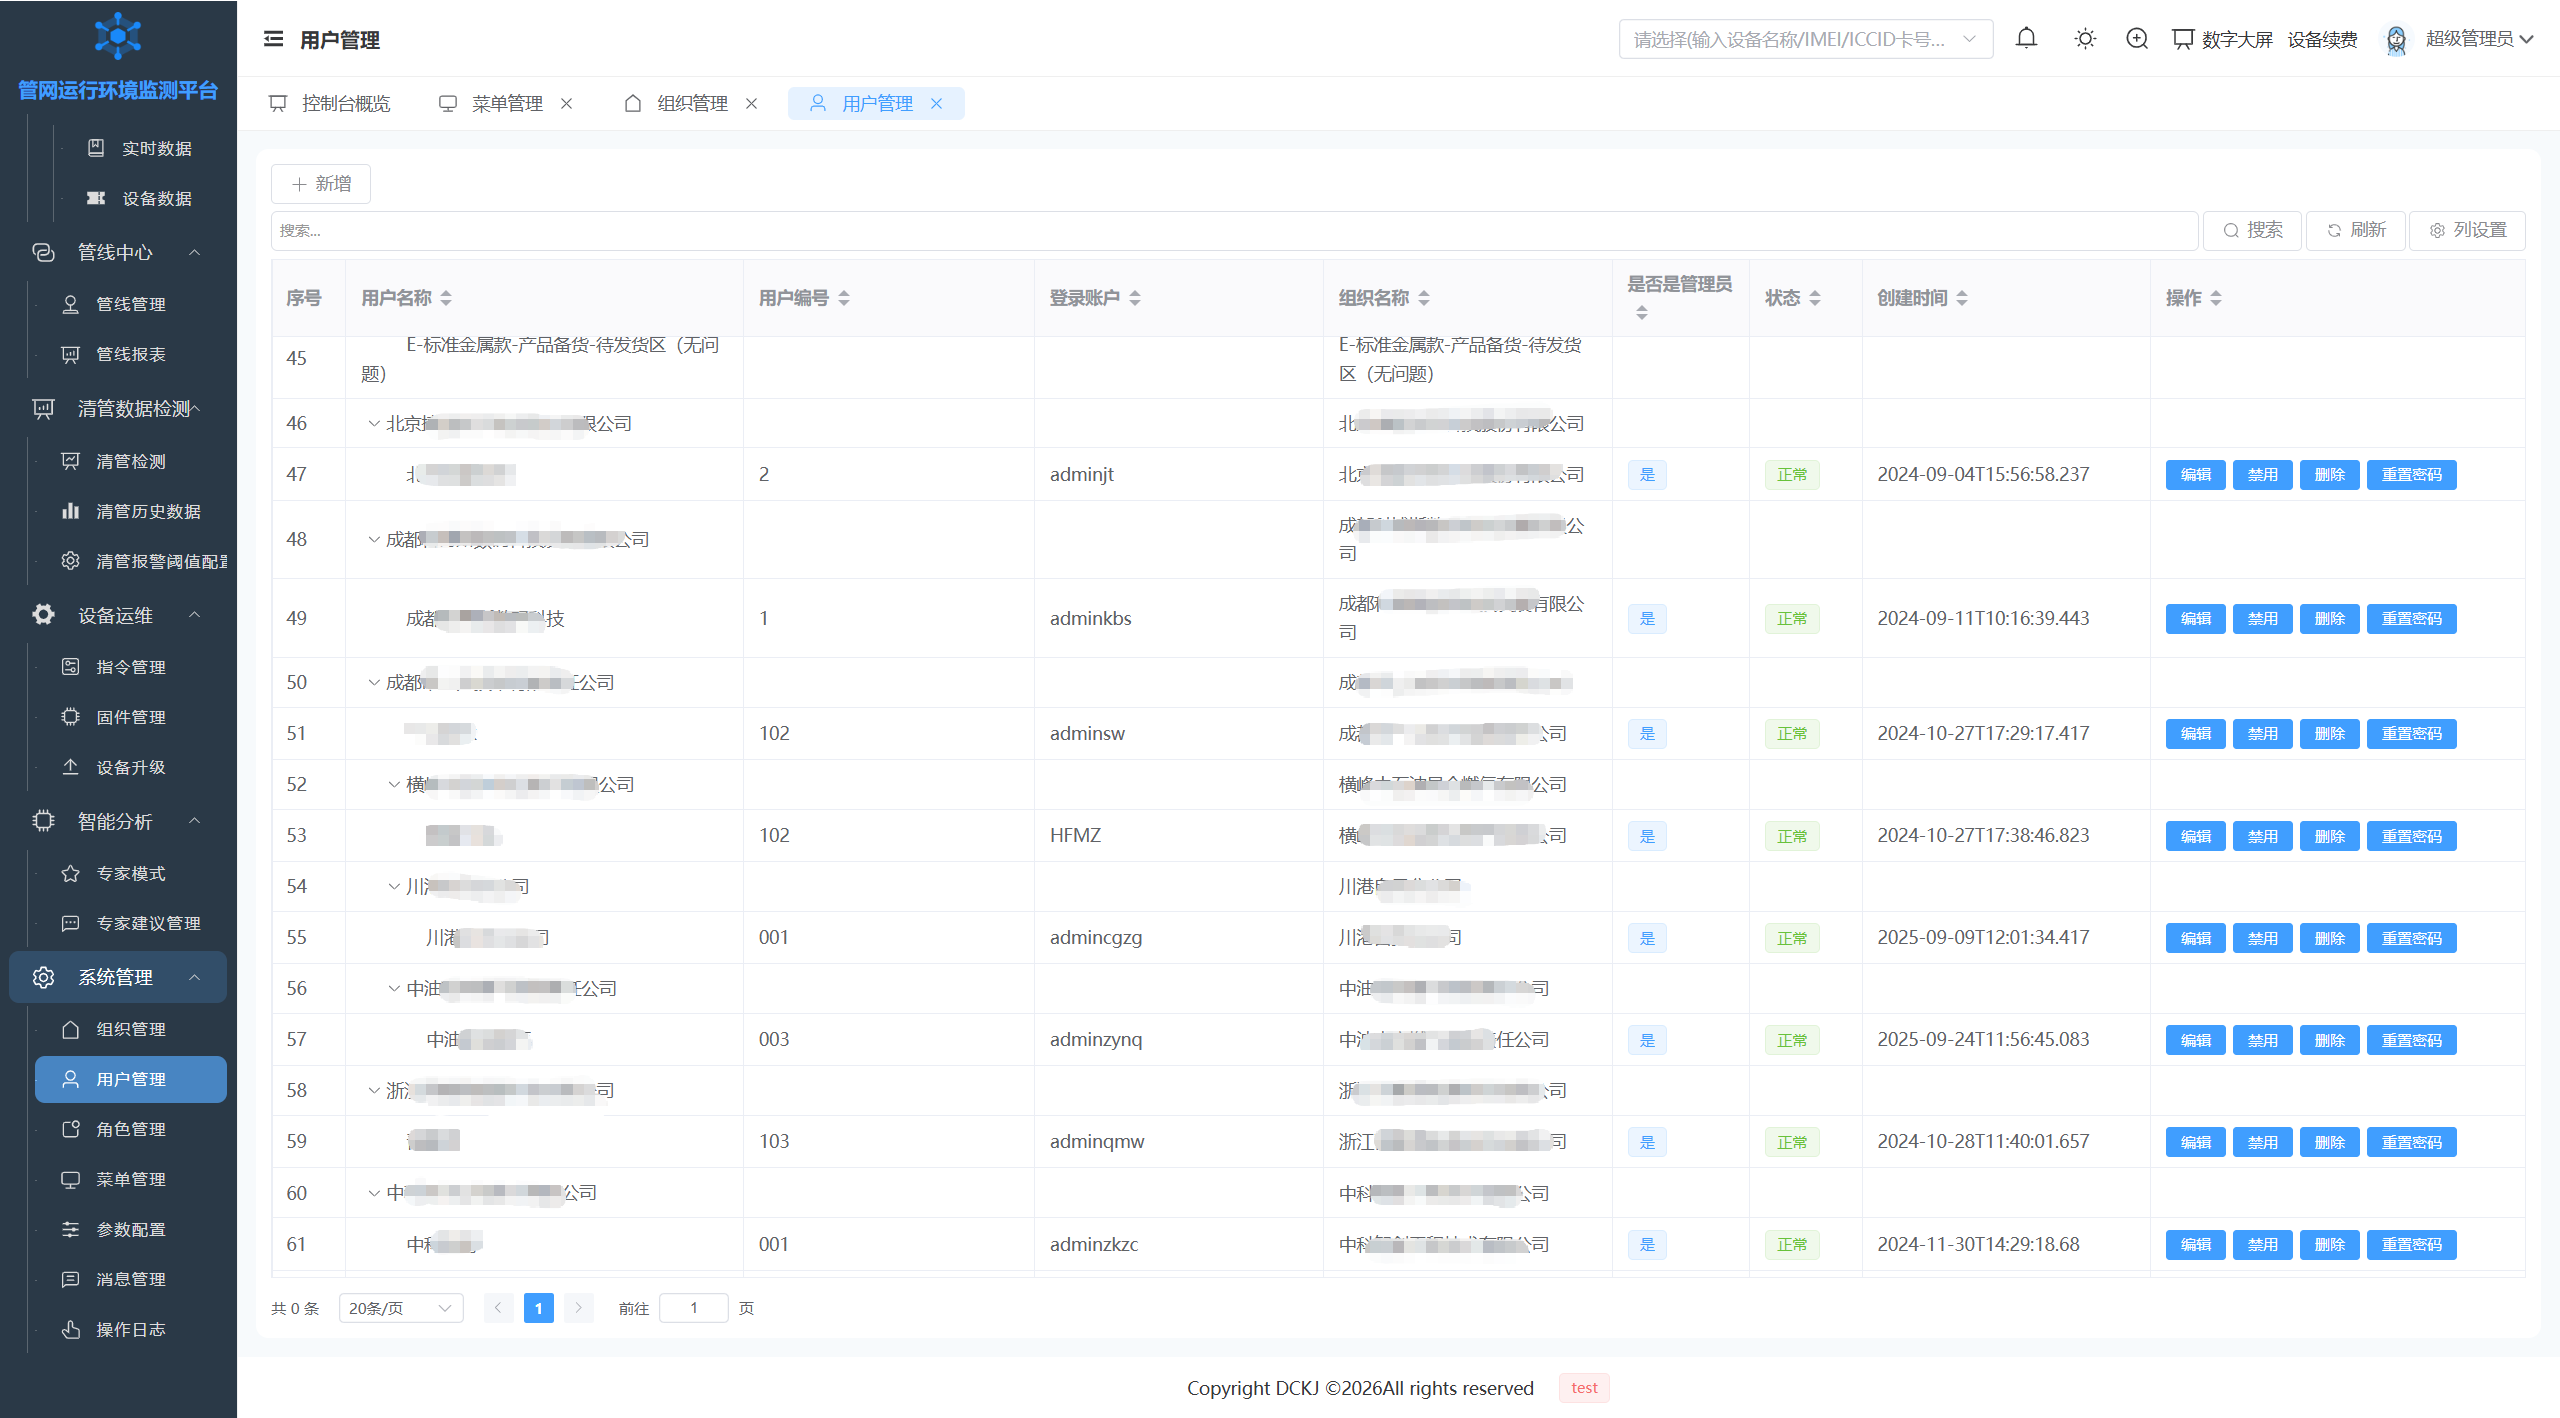
Task: Open 实时数据 in sidebar
Action: pyautogui.click(x=140, y=148)
